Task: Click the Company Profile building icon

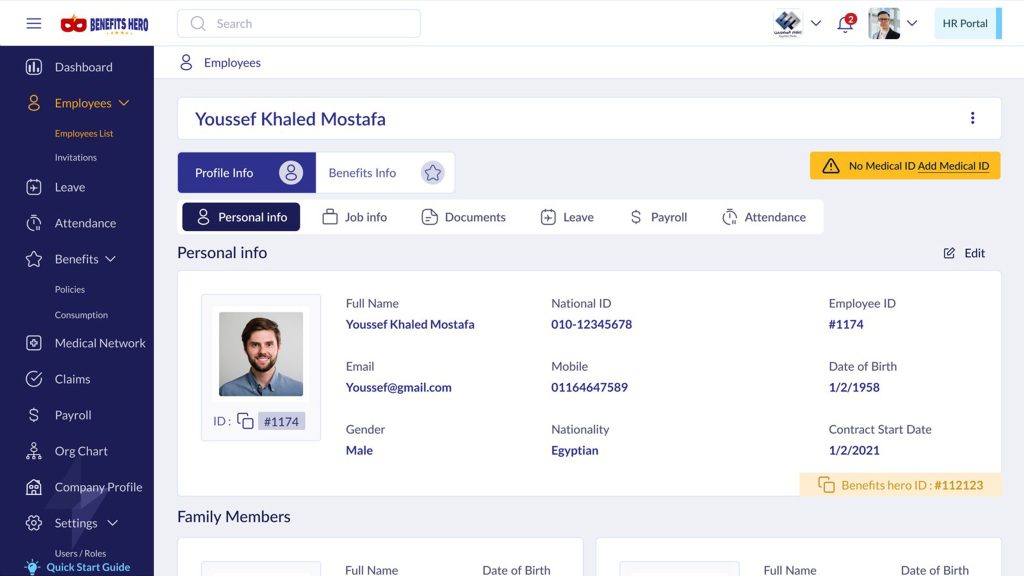Action: pyautogui.click(x=34, y=487)
